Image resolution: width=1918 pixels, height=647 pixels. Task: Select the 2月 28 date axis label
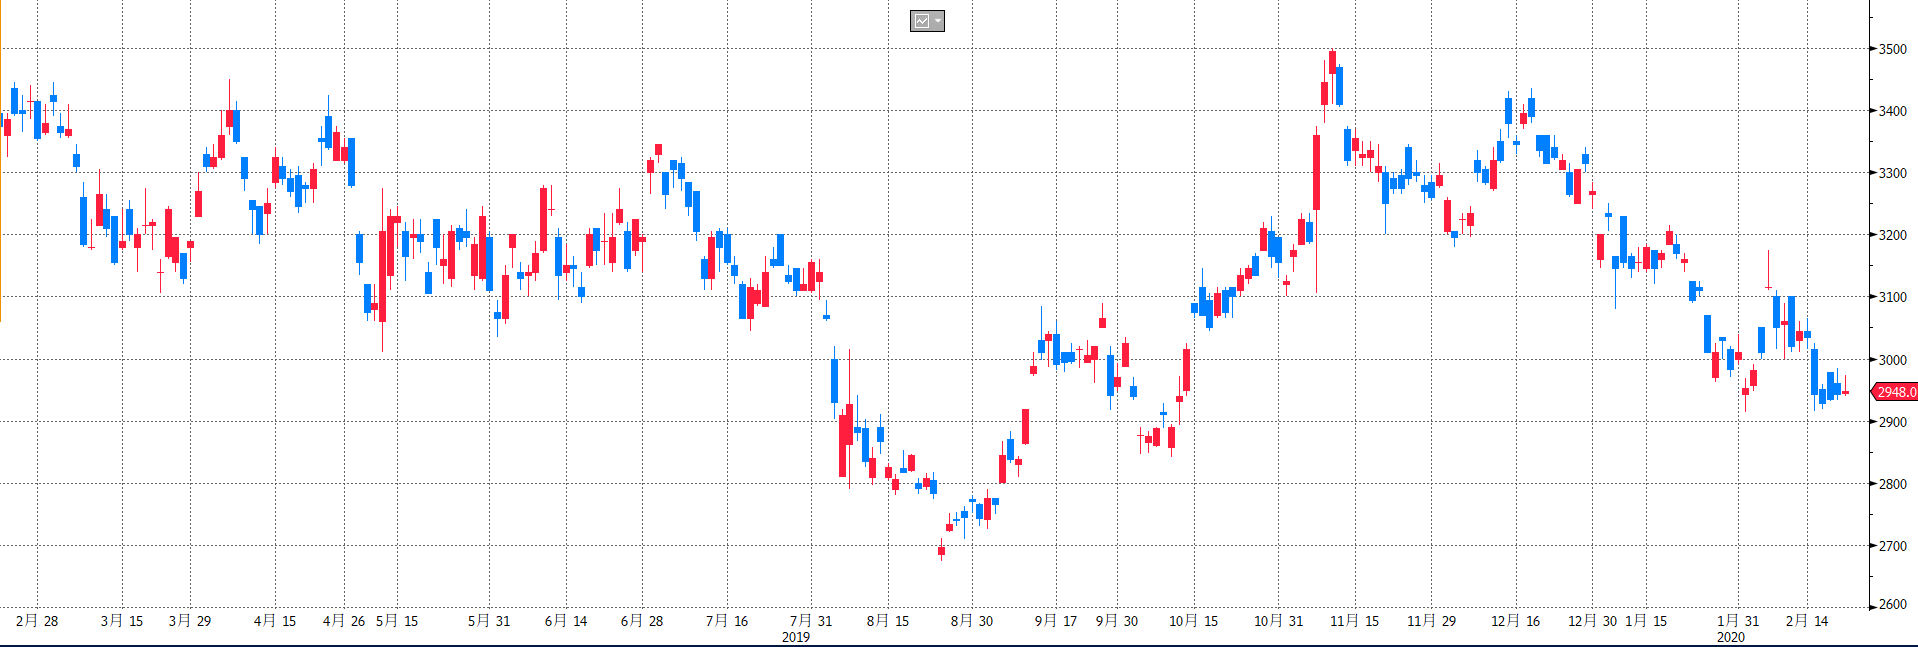pyautogui.click(x=37, y=621)
